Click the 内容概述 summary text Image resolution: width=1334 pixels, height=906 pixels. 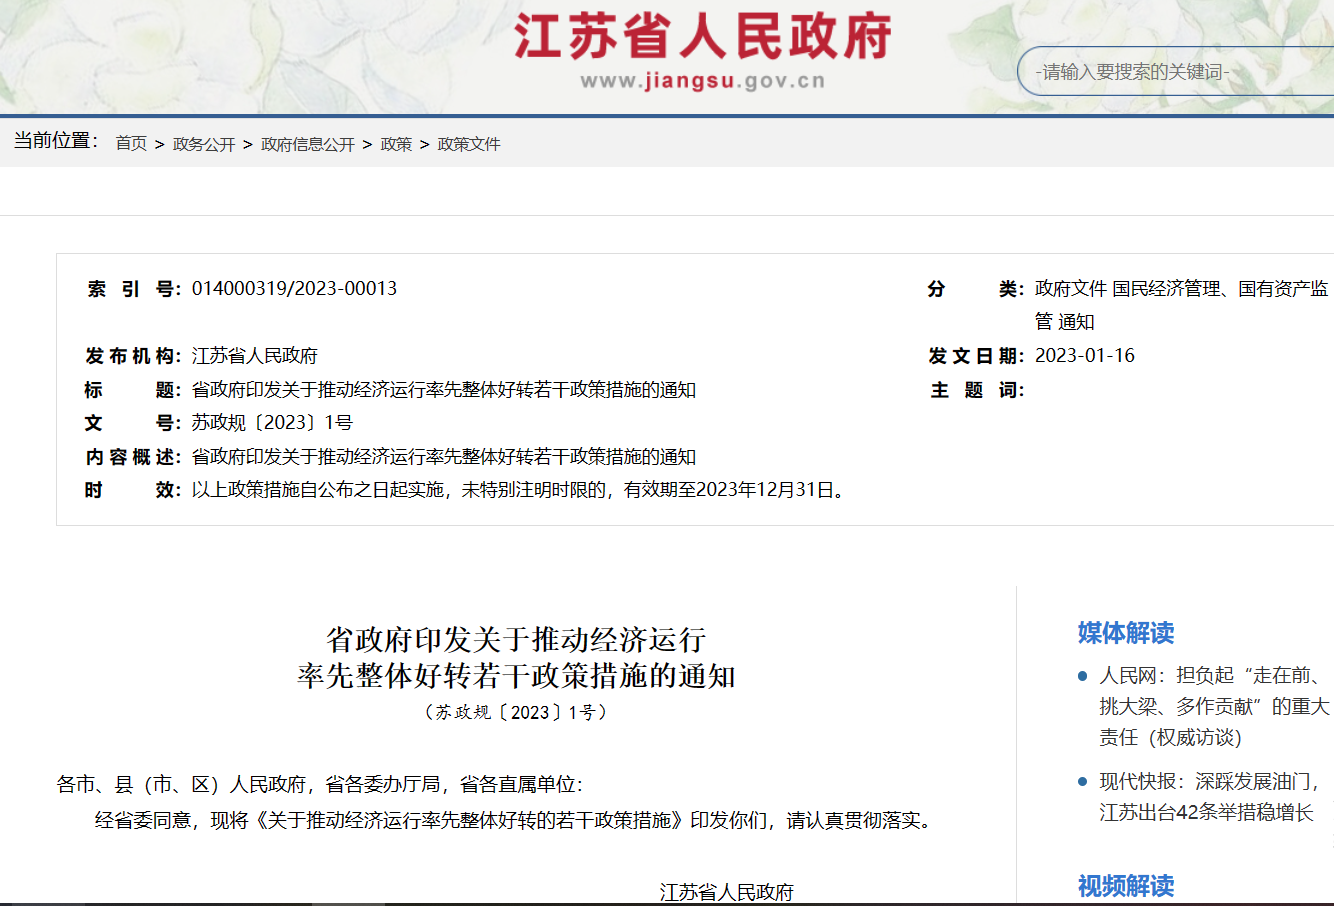pos(443,457)
